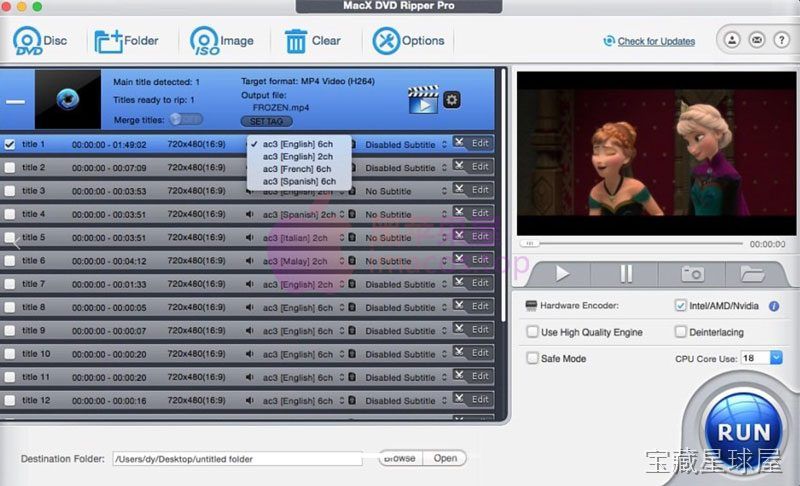Enable Use High Quality Engine

point(532,332)
